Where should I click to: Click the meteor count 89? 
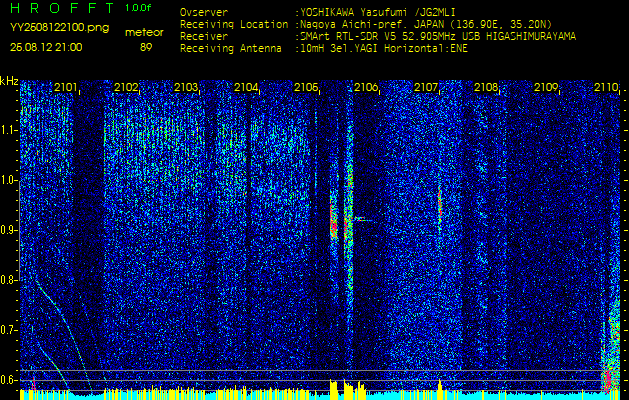[x=146, y=47]
